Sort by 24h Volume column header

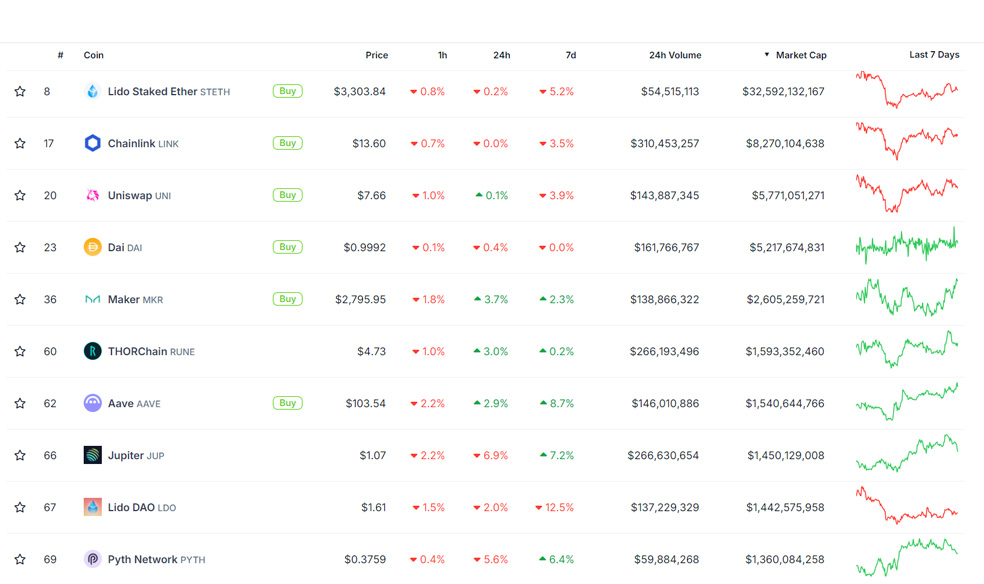pyautogui.click(x=675, y=55)
